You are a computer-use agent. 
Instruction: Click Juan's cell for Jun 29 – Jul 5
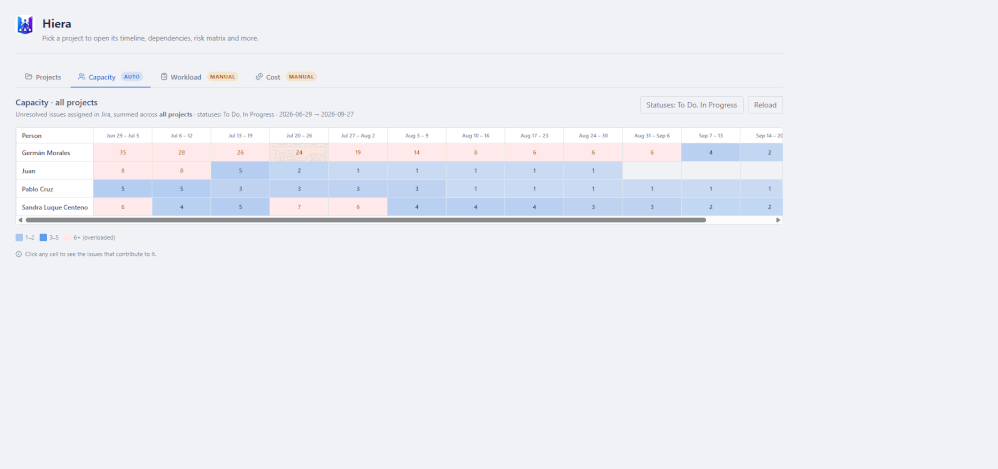123,171
